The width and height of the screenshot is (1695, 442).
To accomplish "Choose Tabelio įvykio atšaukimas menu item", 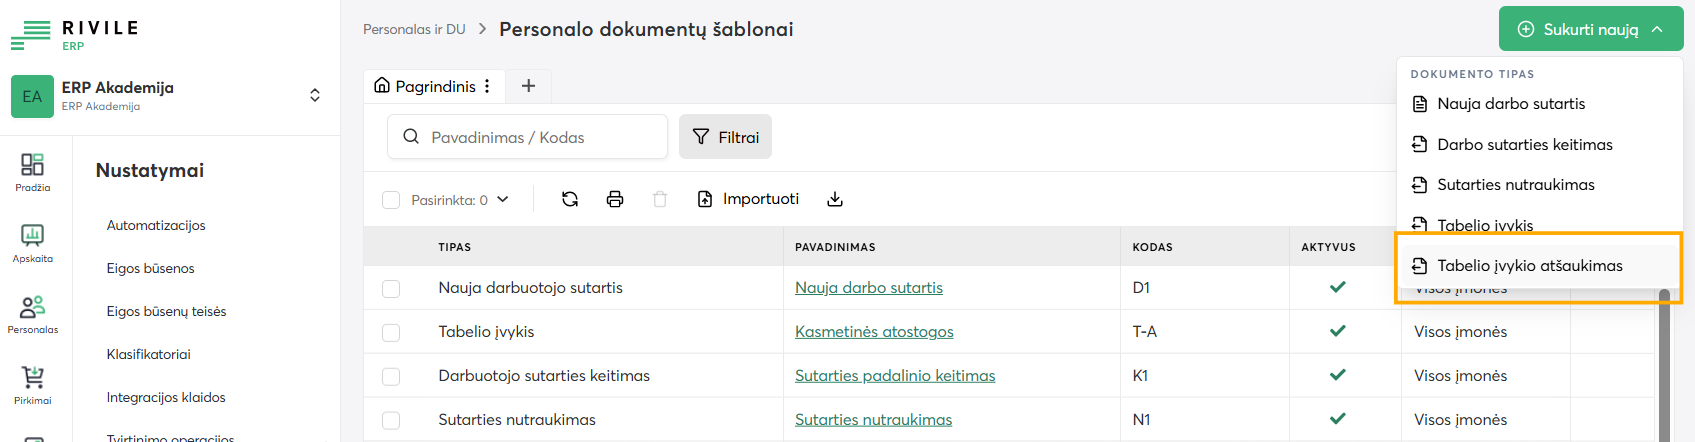I will 1540,266.
